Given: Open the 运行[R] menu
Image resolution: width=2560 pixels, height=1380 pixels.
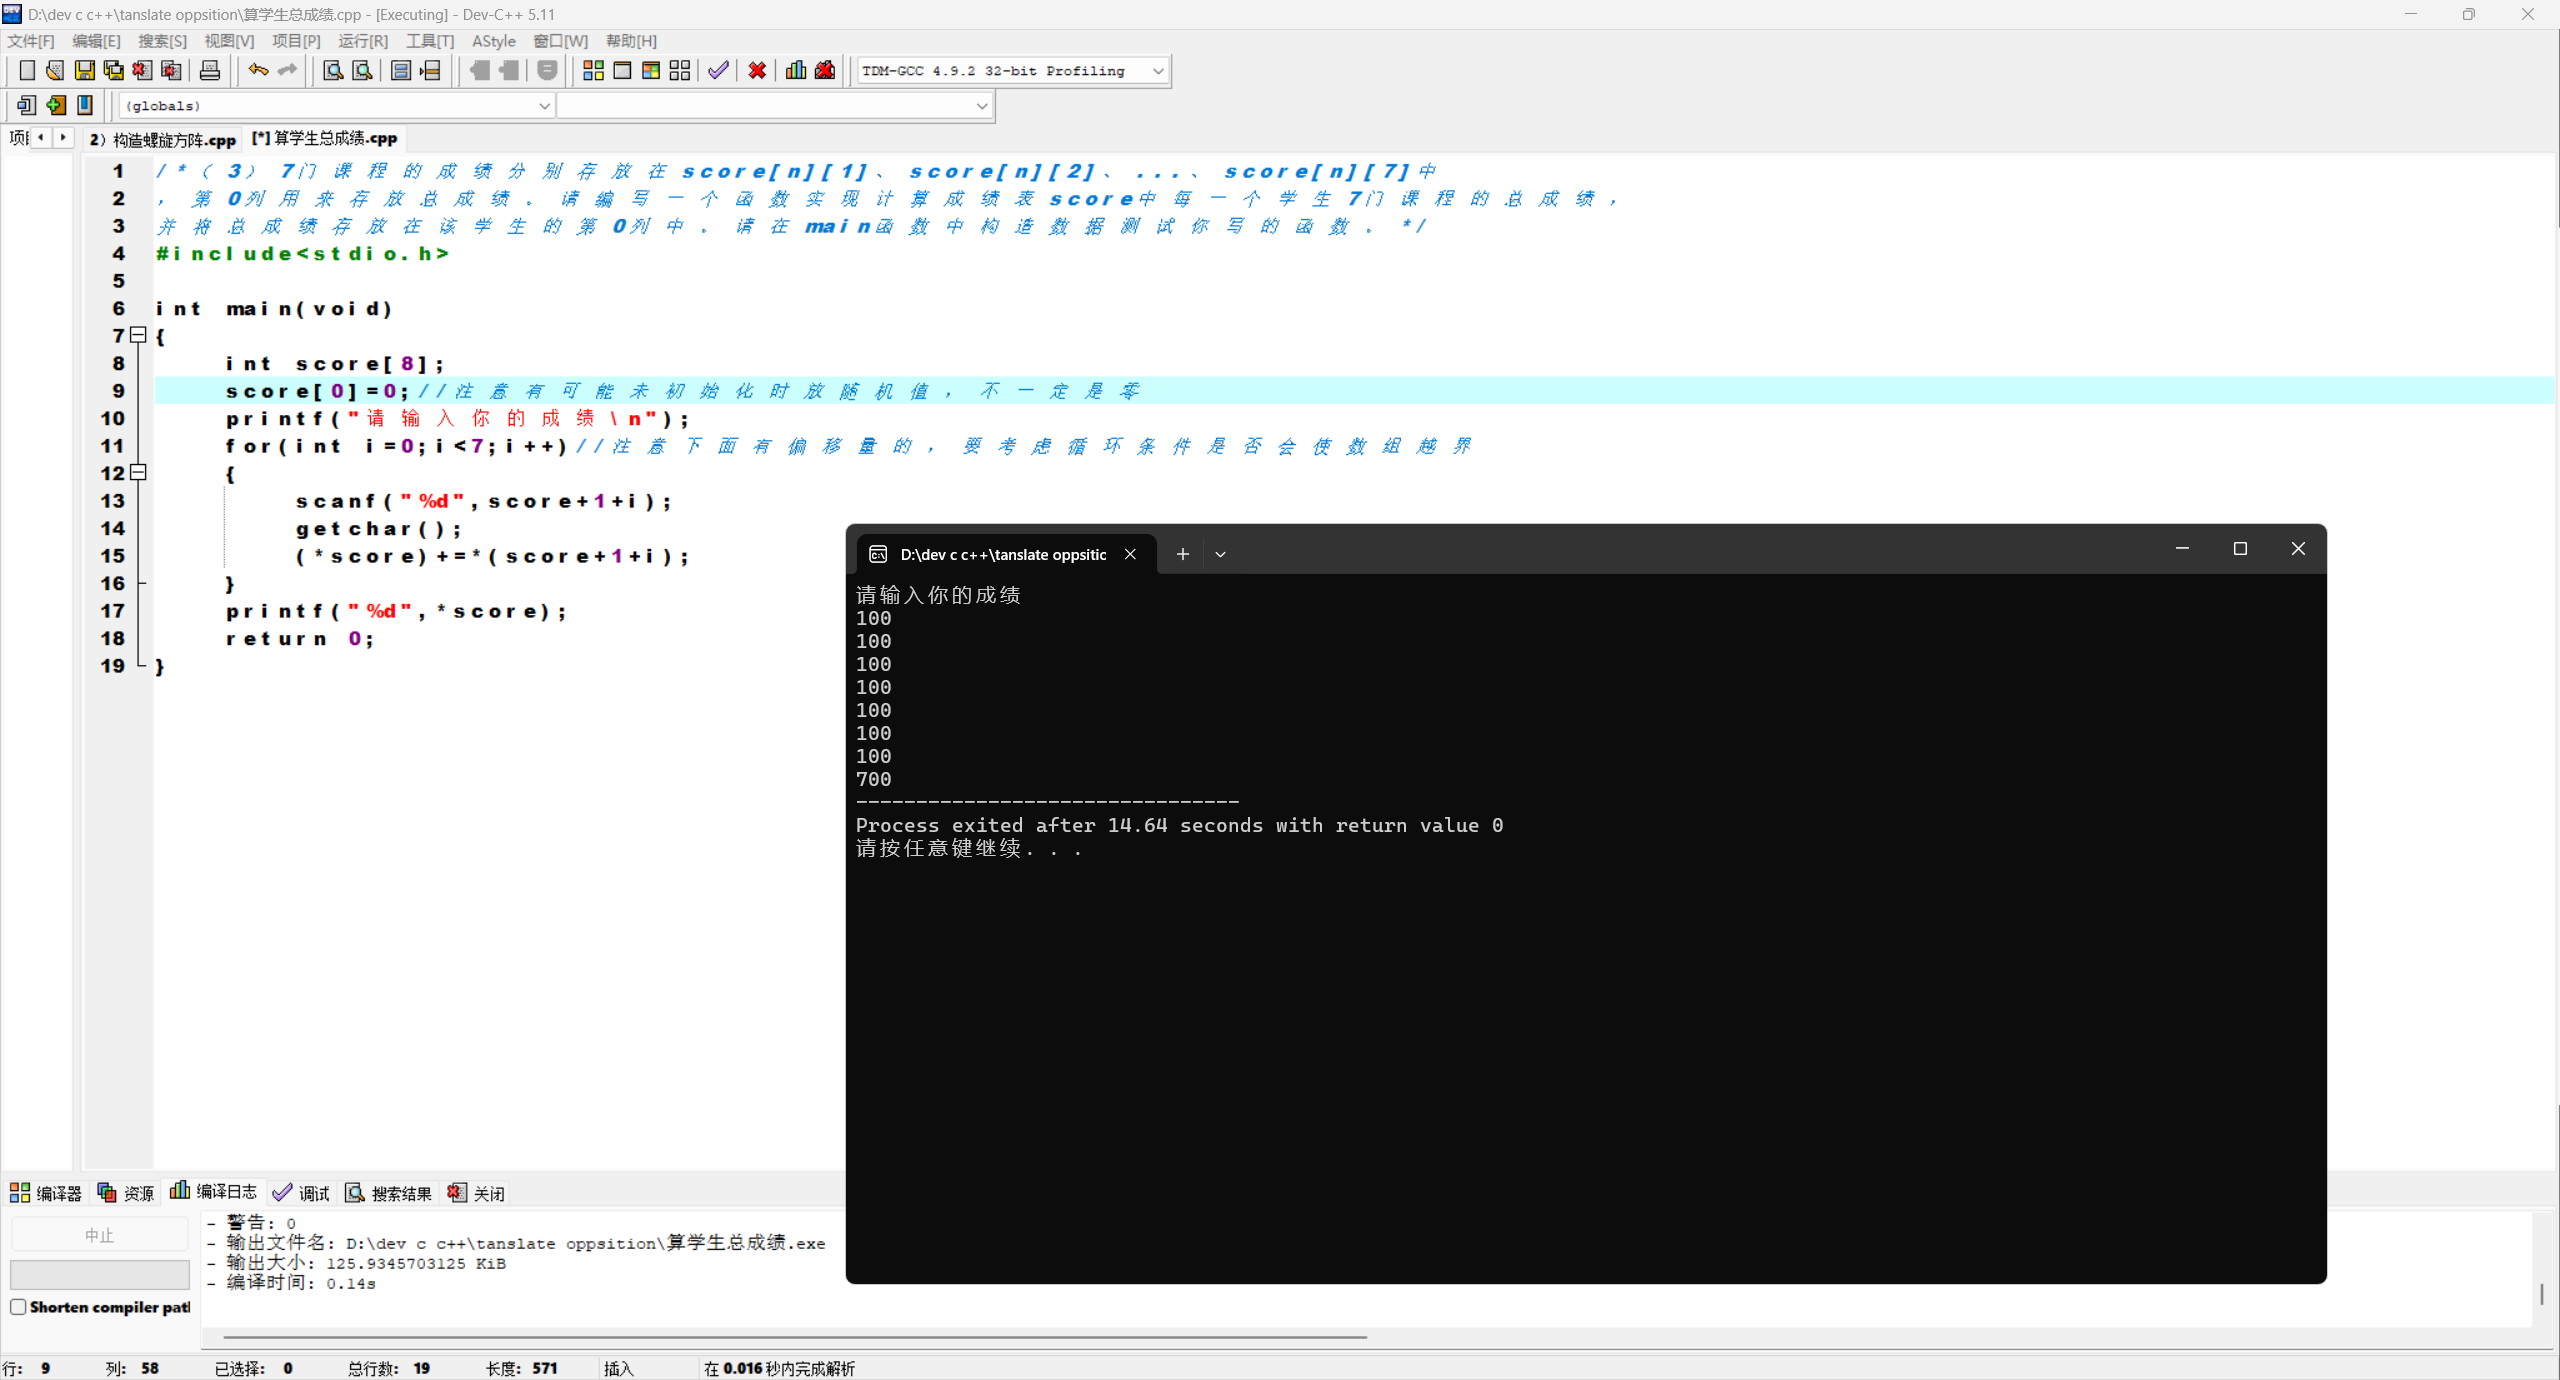Looking at the screenshot, I should point(362,41).
